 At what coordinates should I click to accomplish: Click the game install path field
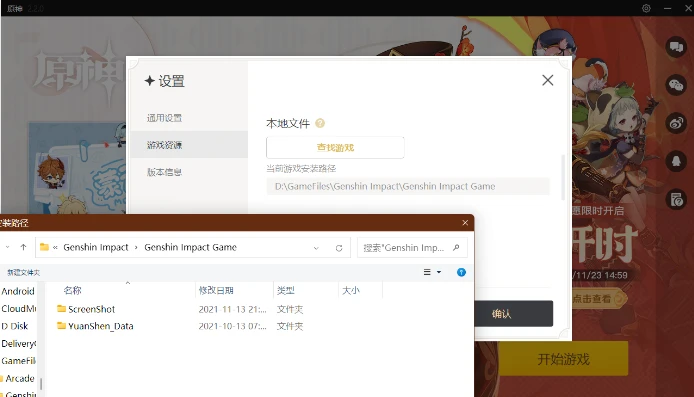point(408,186)
